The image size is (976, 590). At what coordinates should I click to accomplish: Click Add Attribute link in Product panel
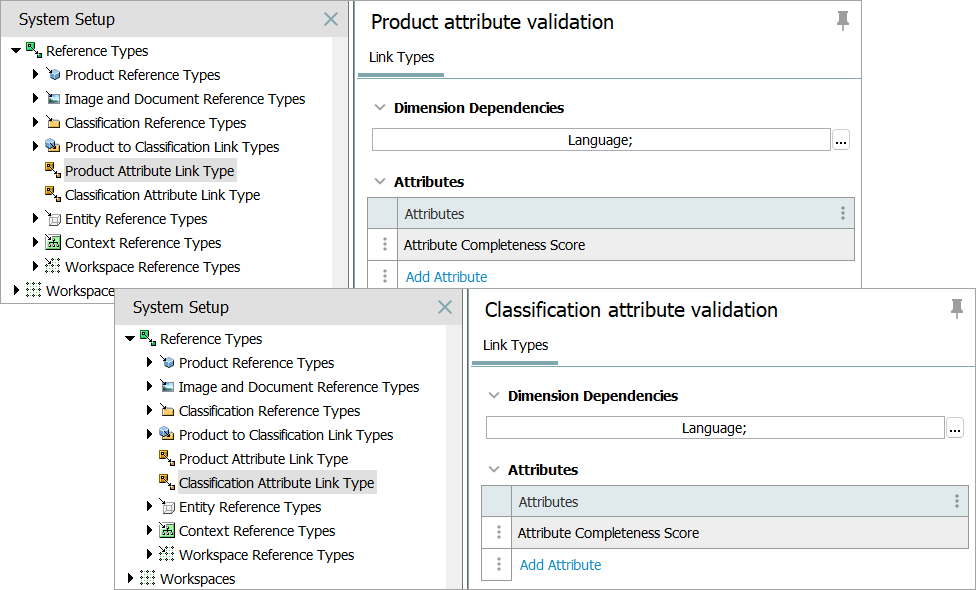[446, 277]
